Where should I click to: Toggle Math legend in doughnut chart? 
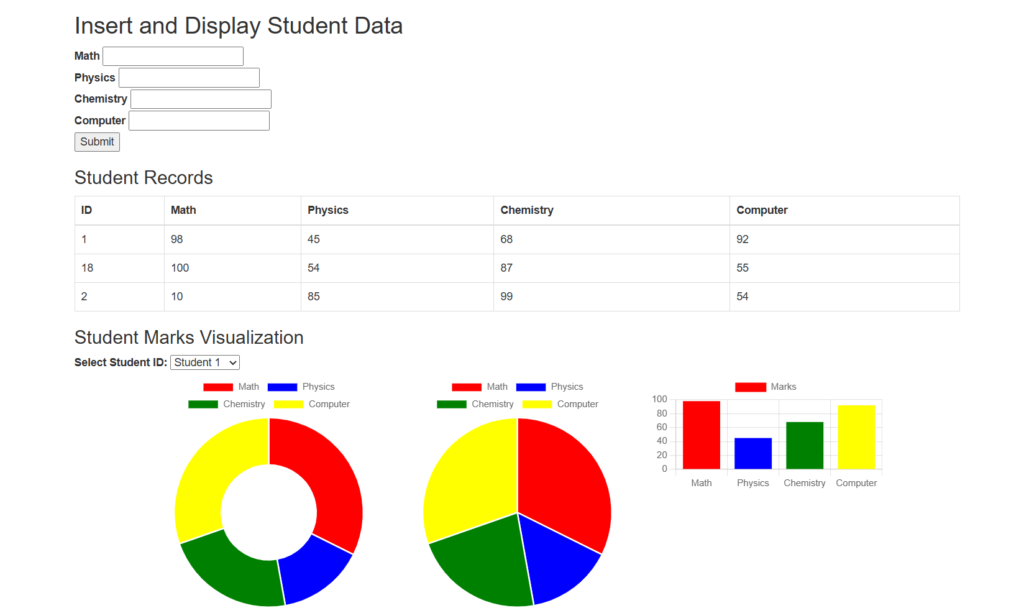231,387
